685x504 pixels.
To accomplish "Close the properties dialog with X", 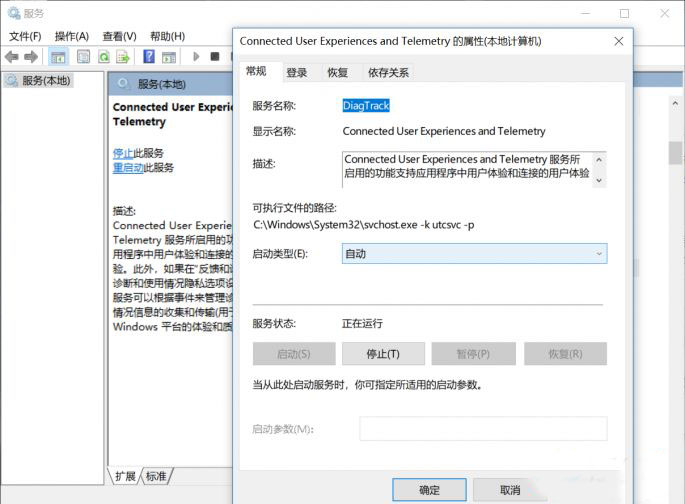I will (619, 41).
